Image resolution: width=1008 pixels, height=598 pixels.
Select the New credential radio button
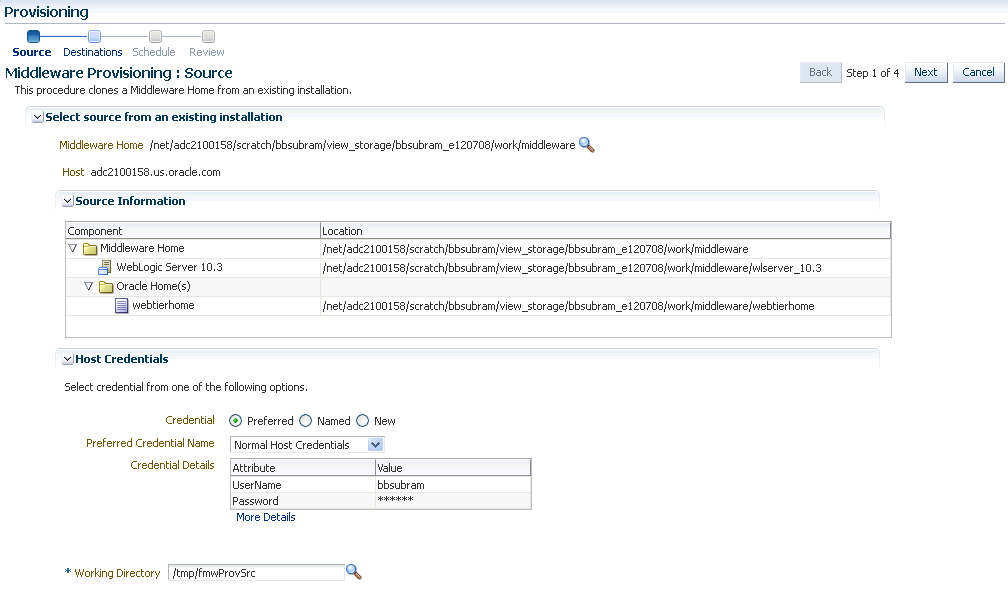(x=363, y=421)
